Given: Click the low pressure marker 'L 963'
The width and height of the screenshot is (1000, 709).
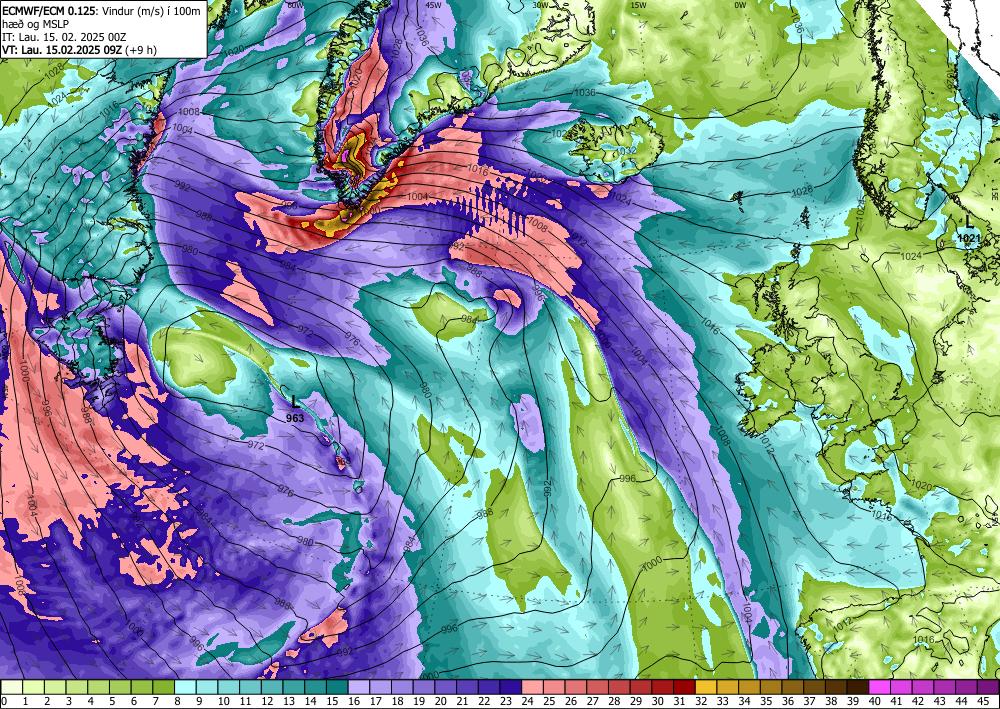Looking at the screenshot, I should pos(295,409).
